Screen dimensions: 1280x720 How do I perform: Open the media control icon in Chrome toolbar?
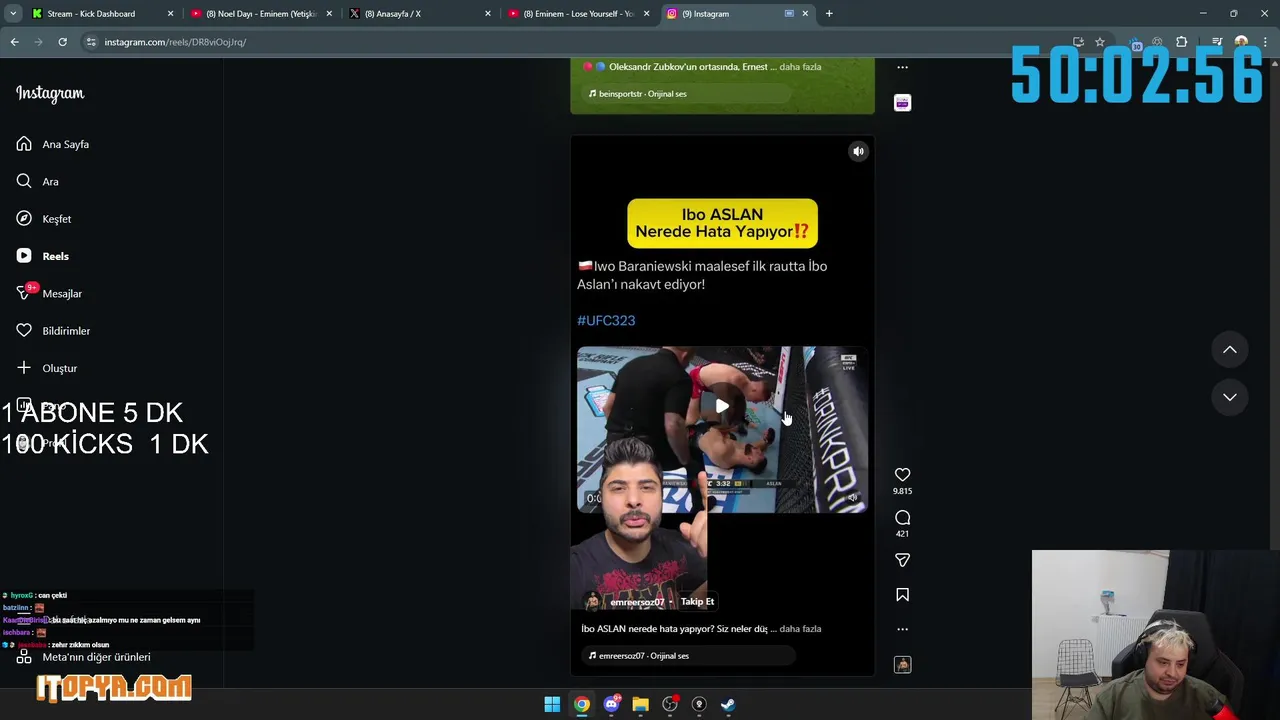pyautogui.click(x=1217, y=42)
